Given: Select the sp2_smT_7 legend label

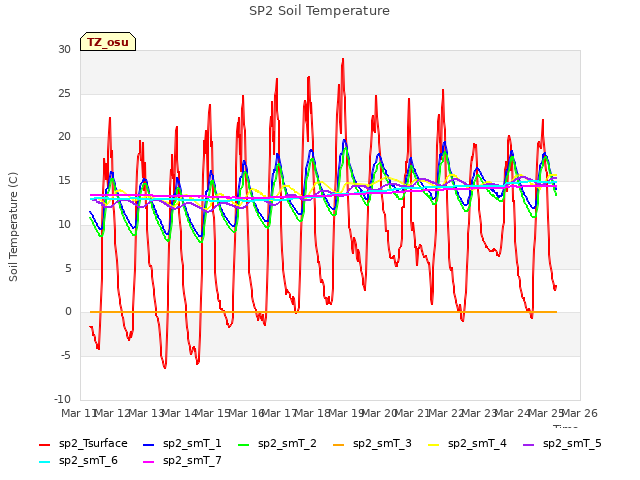Looking at the screenshot, I should coord(192,461).
